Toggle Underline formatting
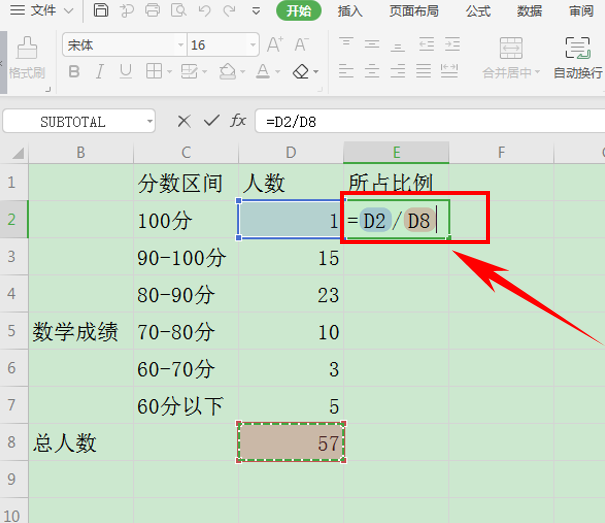This screenshot has width=605, height=523. coord(126,71)
